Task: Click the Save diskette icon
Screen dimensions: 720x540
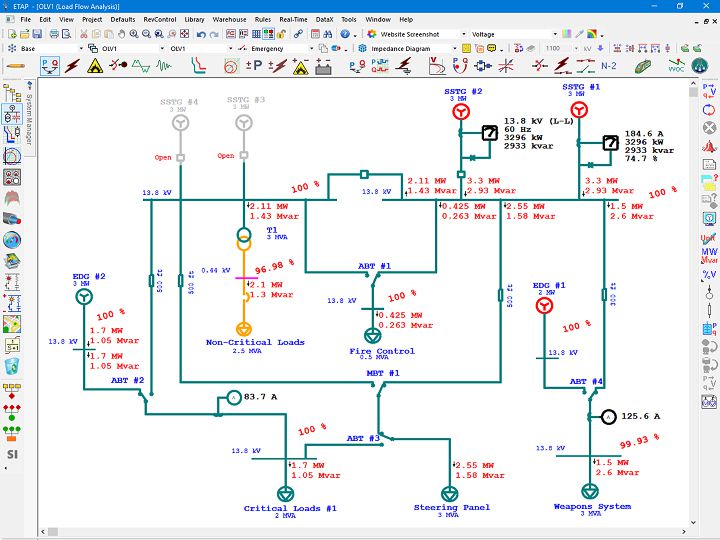Action: pyautogui.click(x=39, y=33)
